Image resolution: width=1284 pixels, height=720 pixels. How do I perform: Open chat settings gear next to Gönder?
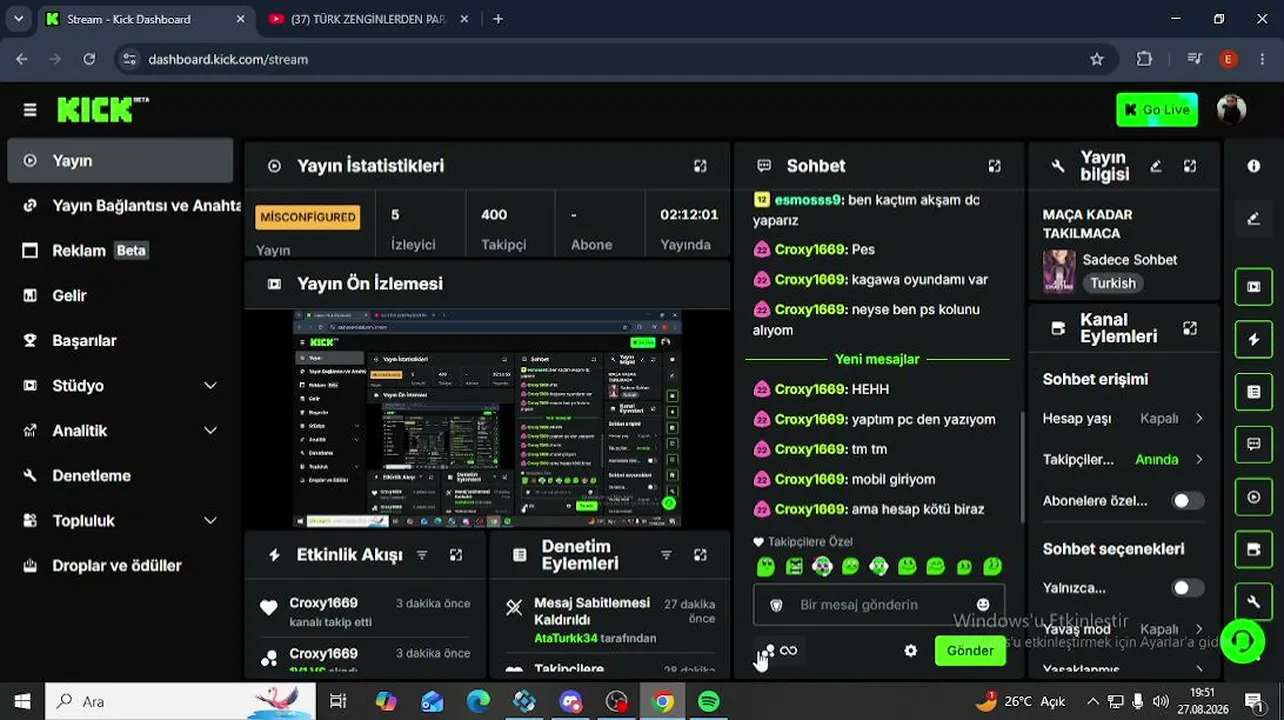click(910, 651)
